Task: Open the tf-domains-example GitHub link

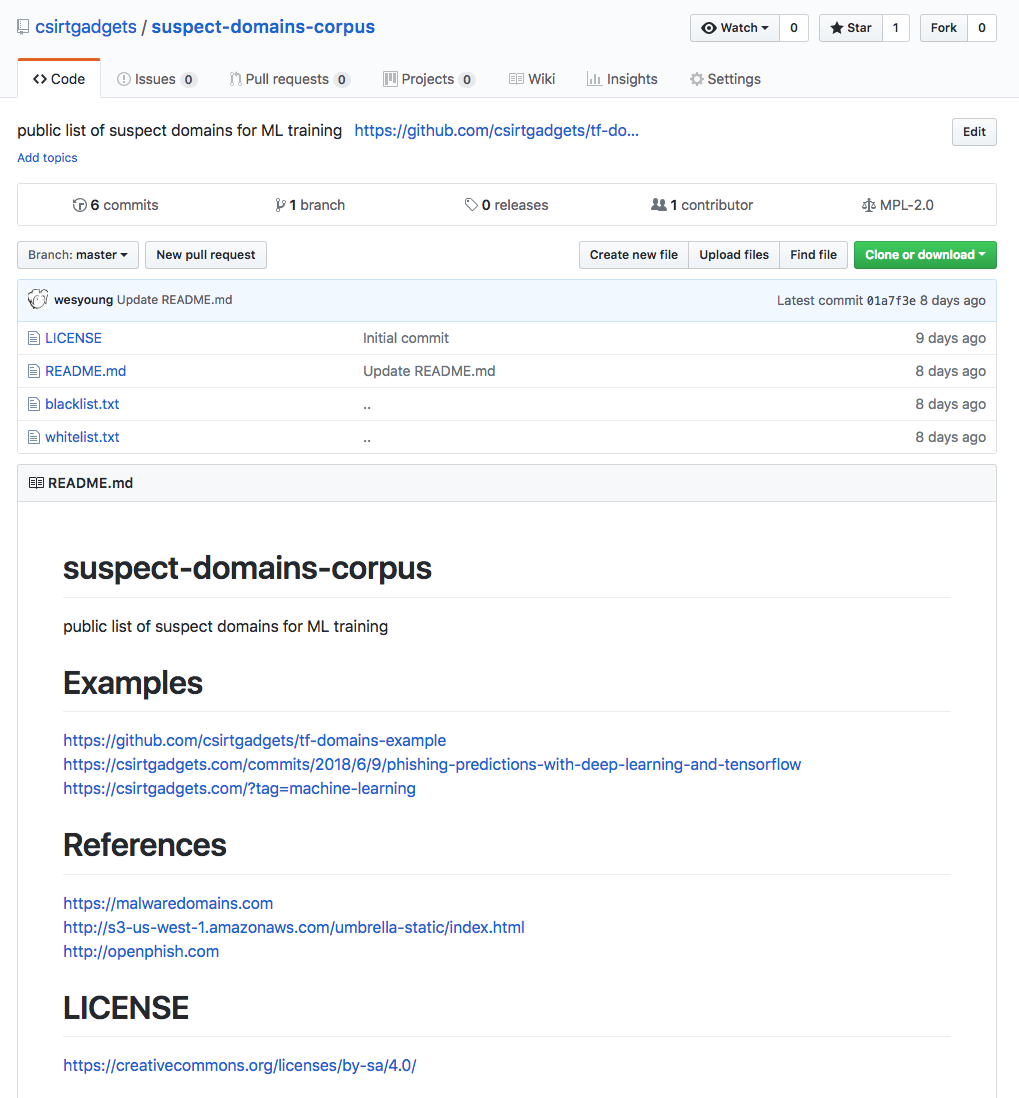Action: click(x=254, y=740)
